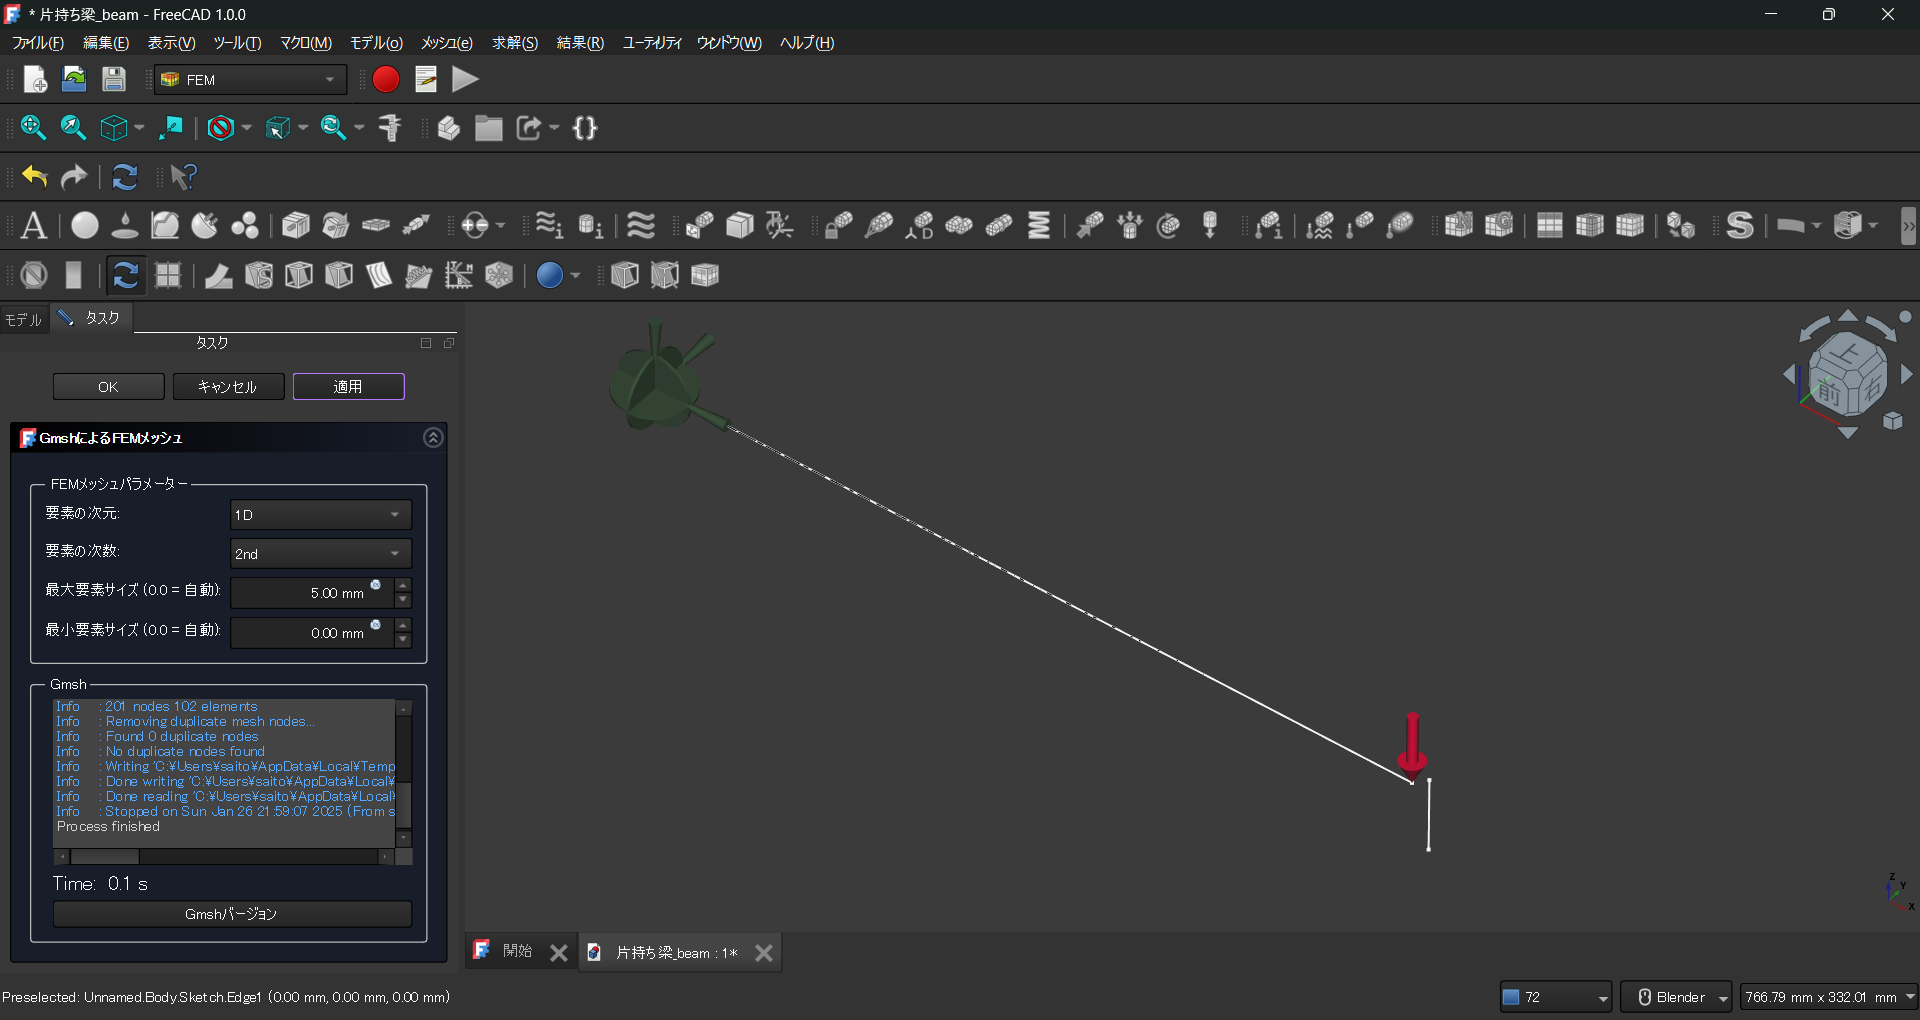Open the メッシュ(e) menu
Screen dimensions: 1920x1020
(447, 43)
